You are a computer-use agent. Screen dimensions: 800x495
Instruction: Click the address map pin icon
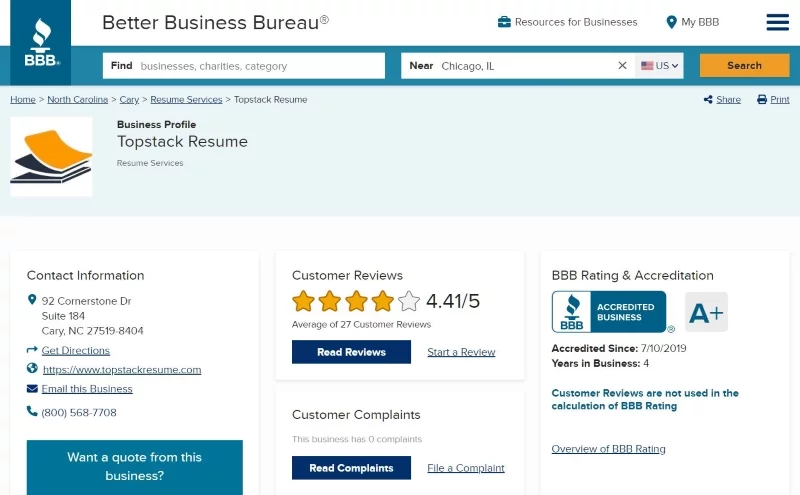pyautogui.click(x=32, y=300)
